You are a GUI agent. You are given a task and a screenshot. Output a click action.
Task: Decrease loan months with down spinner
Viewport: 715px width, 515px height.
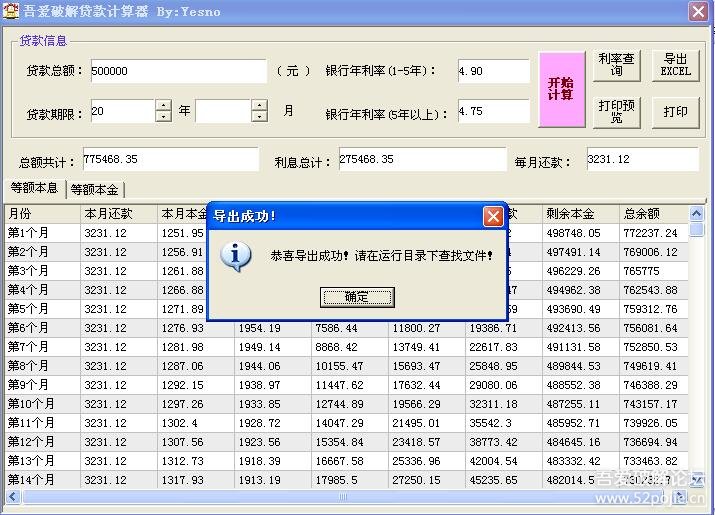(259, 116)
